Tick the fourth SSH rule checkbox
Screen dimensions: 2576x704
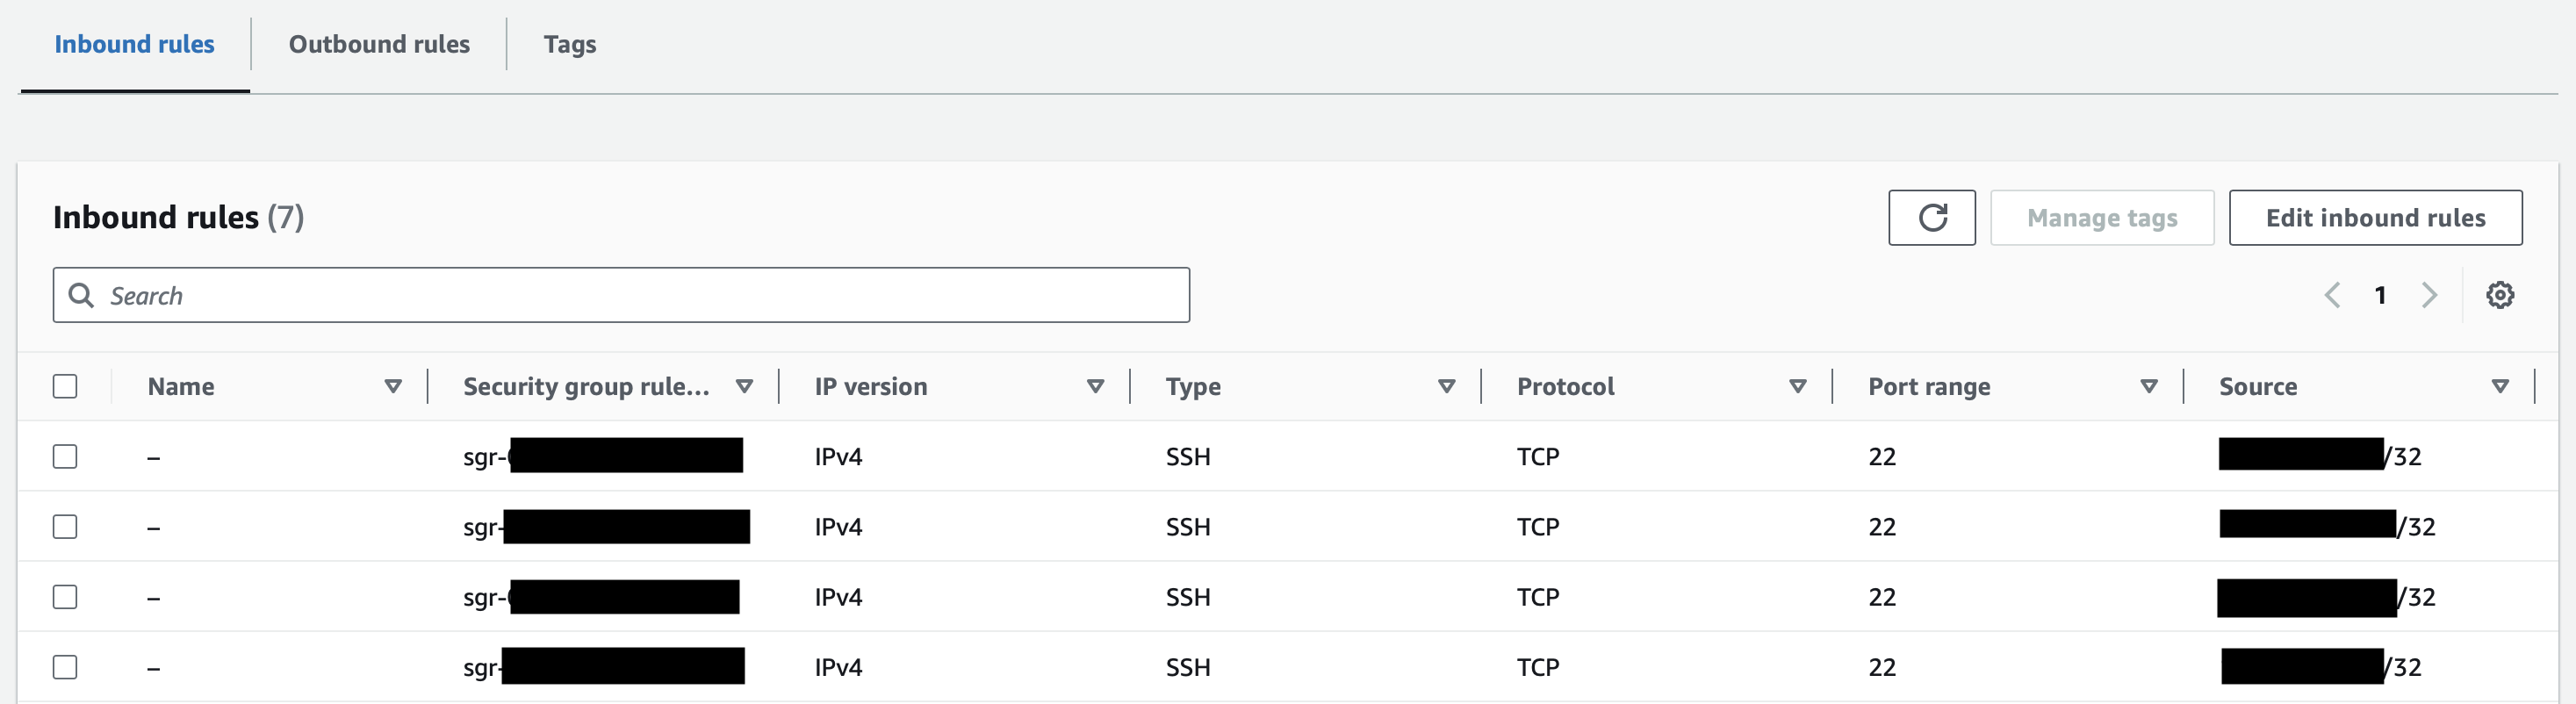(65, 667)
